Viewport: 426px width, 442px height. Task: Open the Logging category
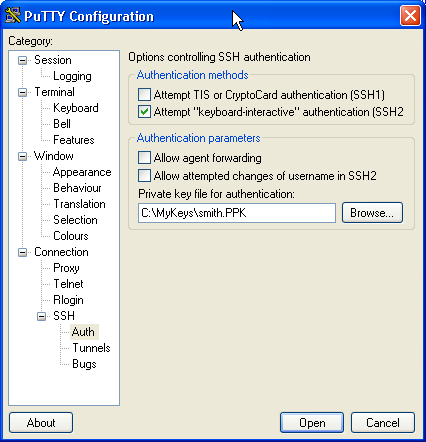(x=72, y=76)
